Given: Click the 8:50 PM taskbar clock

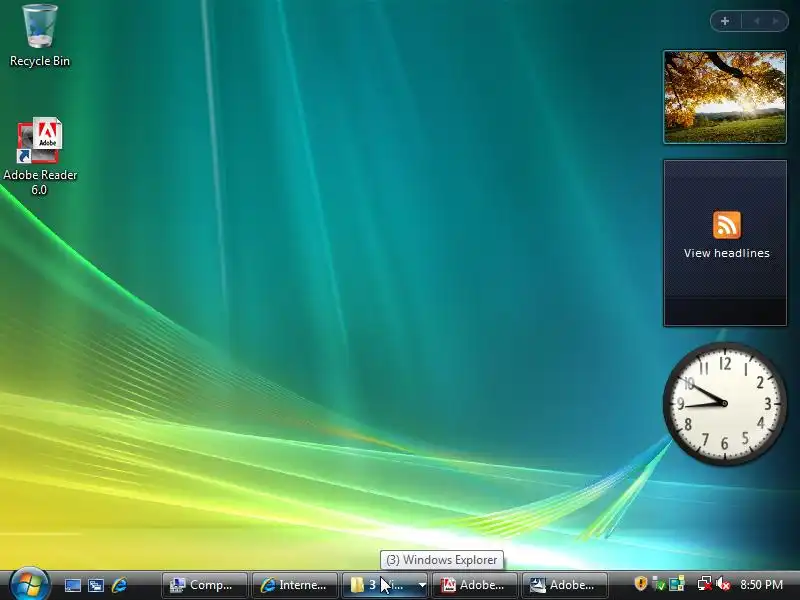Looking at the screenshot, I should [x=761, y=585].
